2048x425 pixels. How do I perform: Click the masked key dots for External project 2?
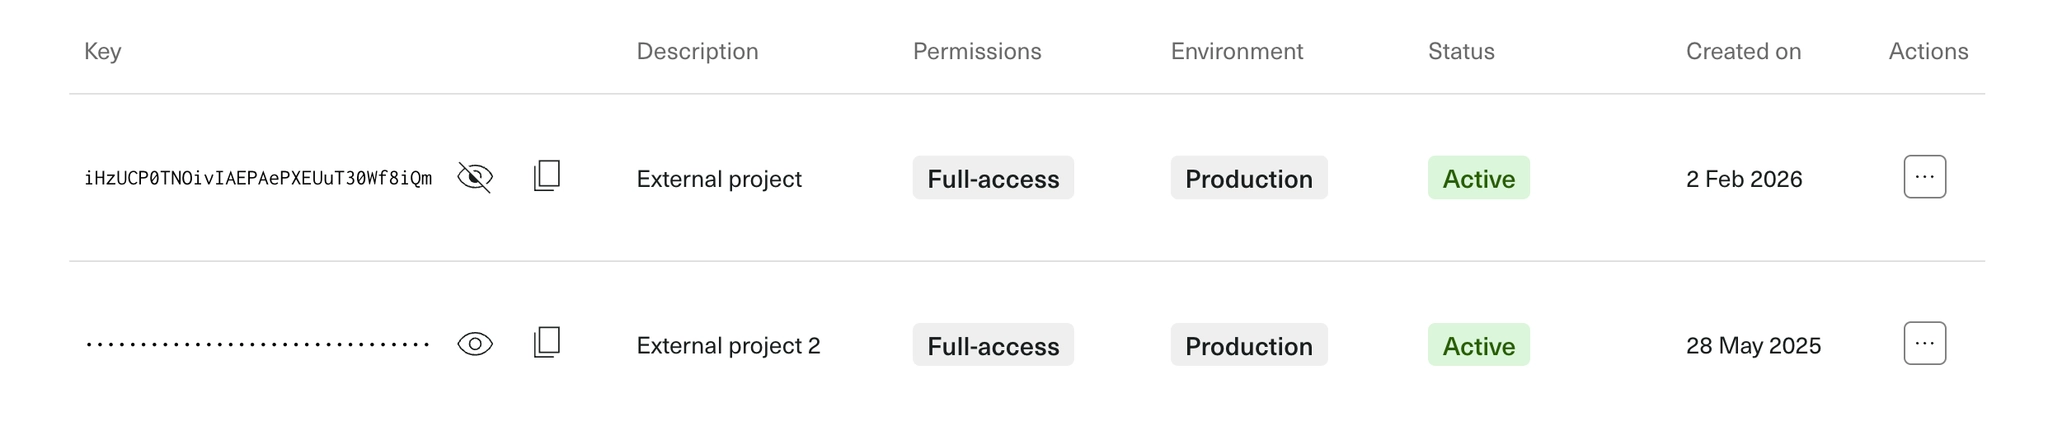(x=258, y=345)
